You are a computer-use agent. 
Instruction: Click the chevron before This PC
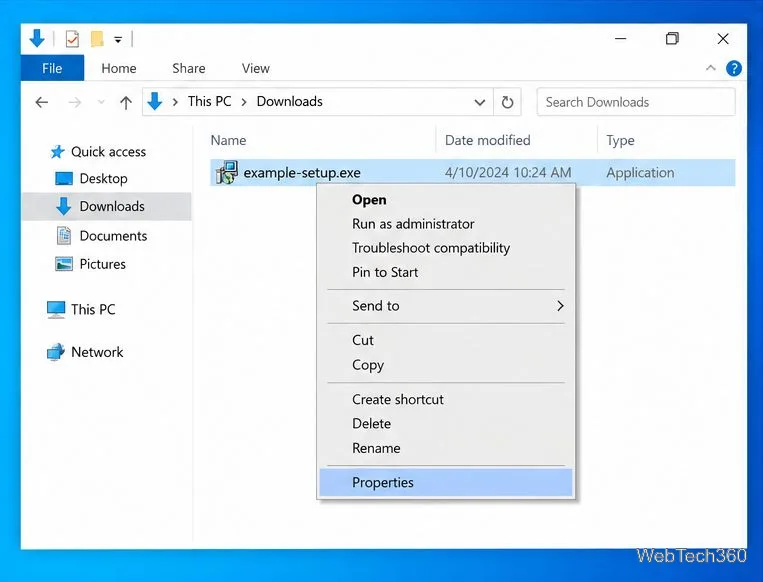[175, 102]
